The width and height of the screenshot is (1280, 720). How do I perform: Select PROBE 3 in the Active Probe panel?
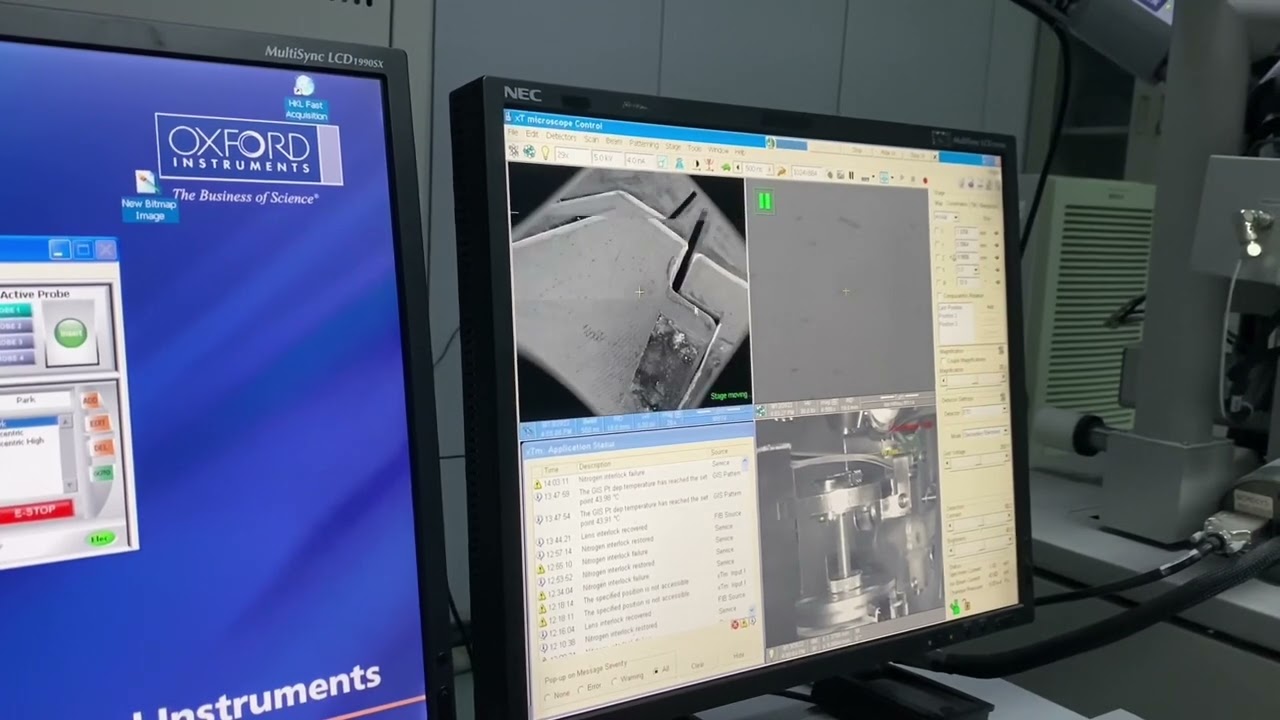pyautogui.click(x=15, y=342)
